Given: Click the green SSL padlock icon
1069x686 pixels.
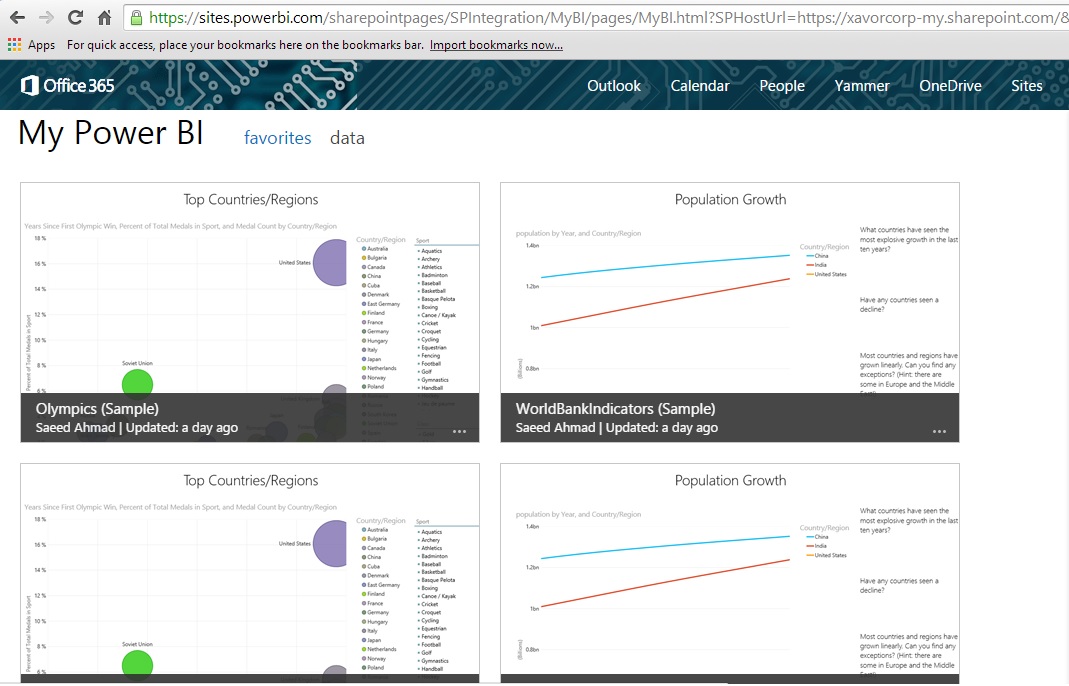Looking at the screenshot, I should click(136, 18).
